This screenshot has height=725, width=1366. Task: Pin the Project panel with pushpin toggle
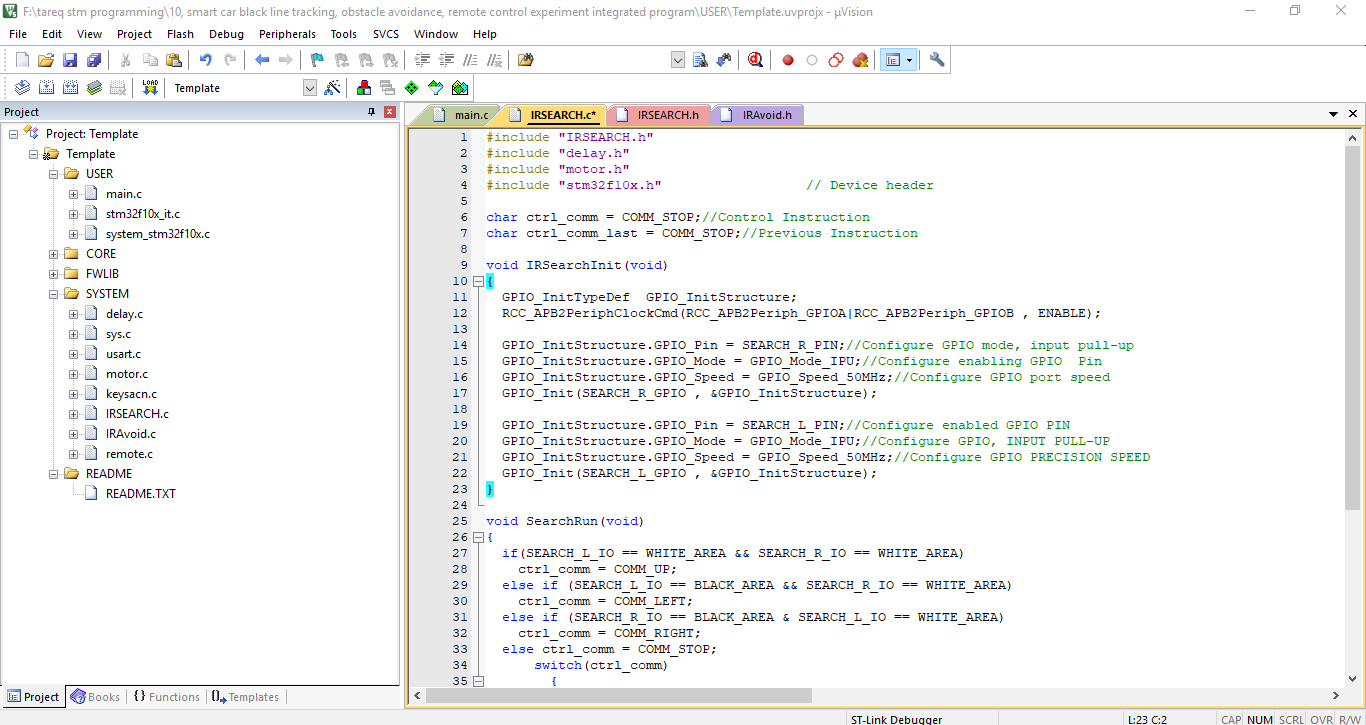372,112
